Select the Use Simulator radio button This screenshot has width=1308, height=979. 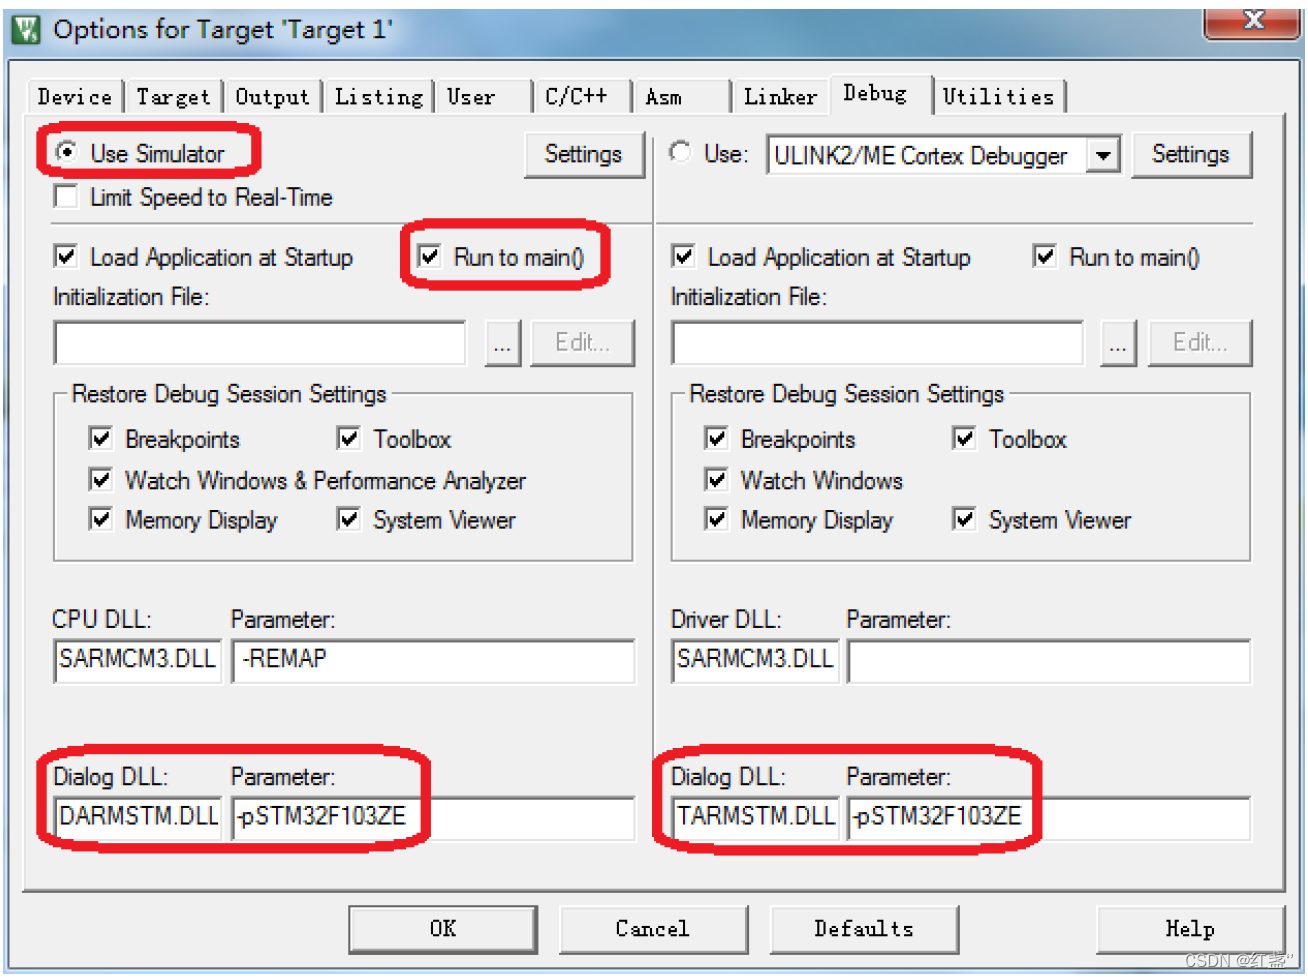click(67, 152)
